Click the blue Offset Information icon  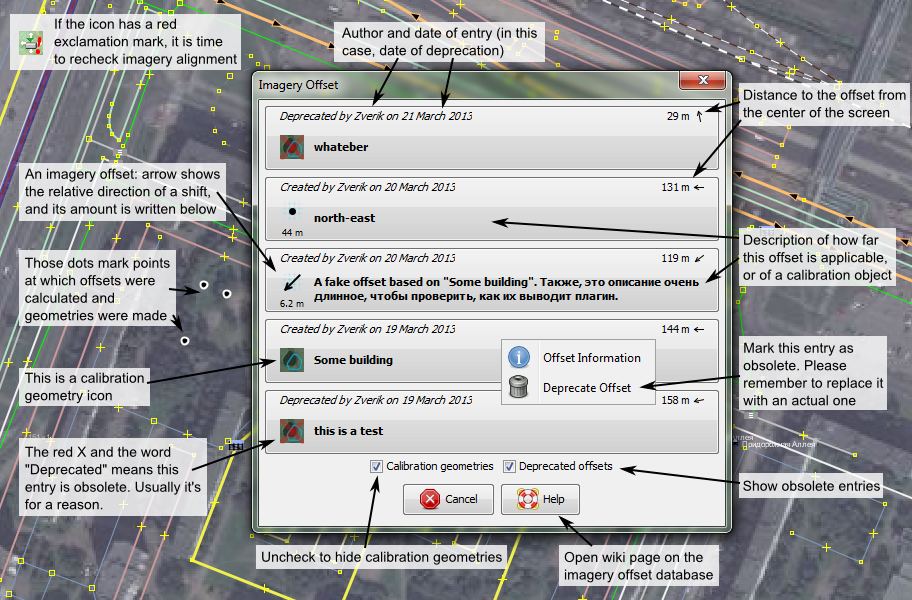point(519,357)
